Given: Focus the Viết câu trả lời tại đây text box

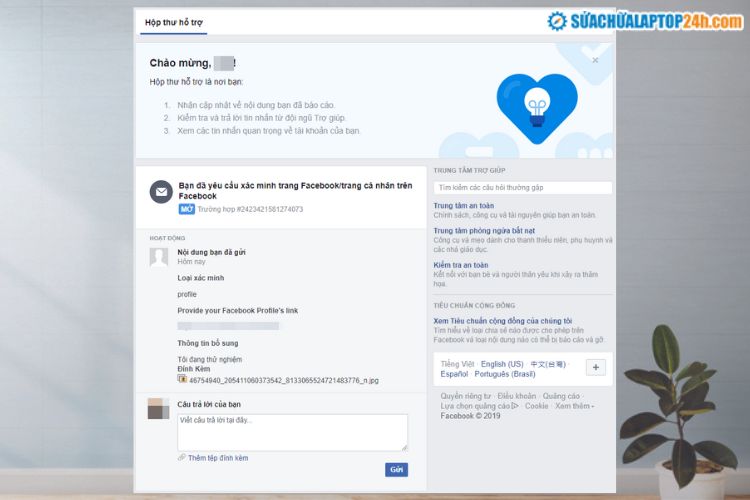Looking at the screenshot, I should (x=292, y=433).
